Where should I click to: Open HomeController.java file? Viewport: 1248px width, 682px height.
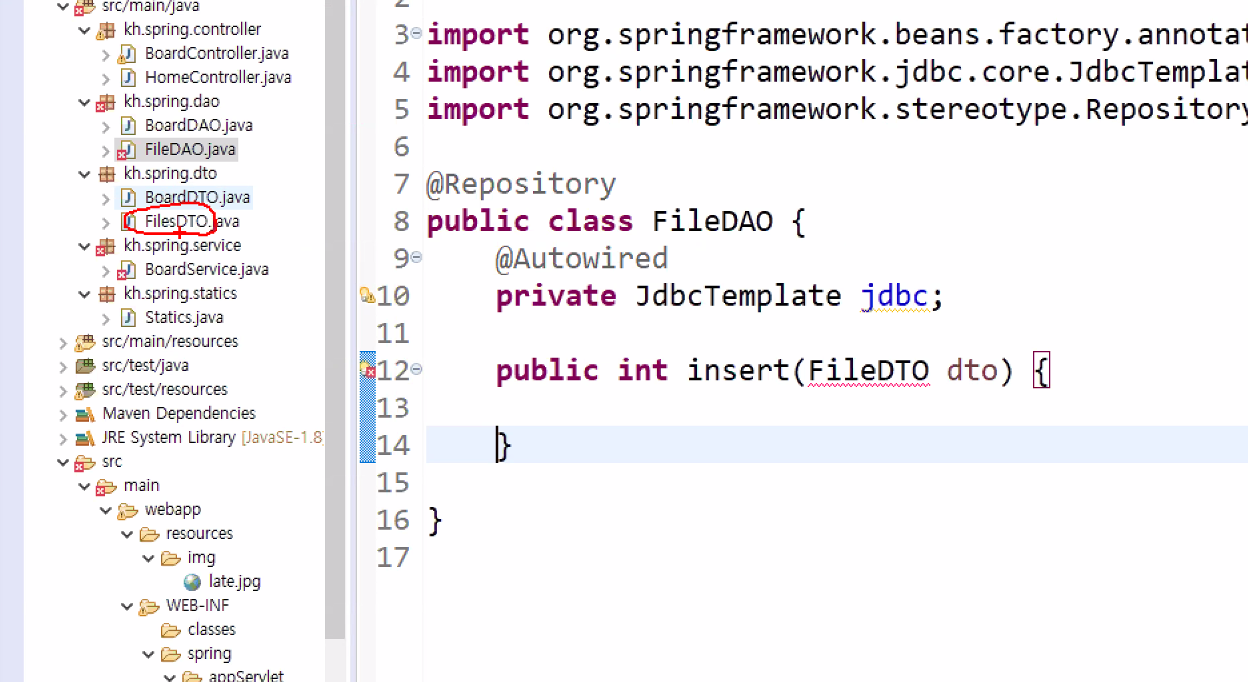click(218, 77)
